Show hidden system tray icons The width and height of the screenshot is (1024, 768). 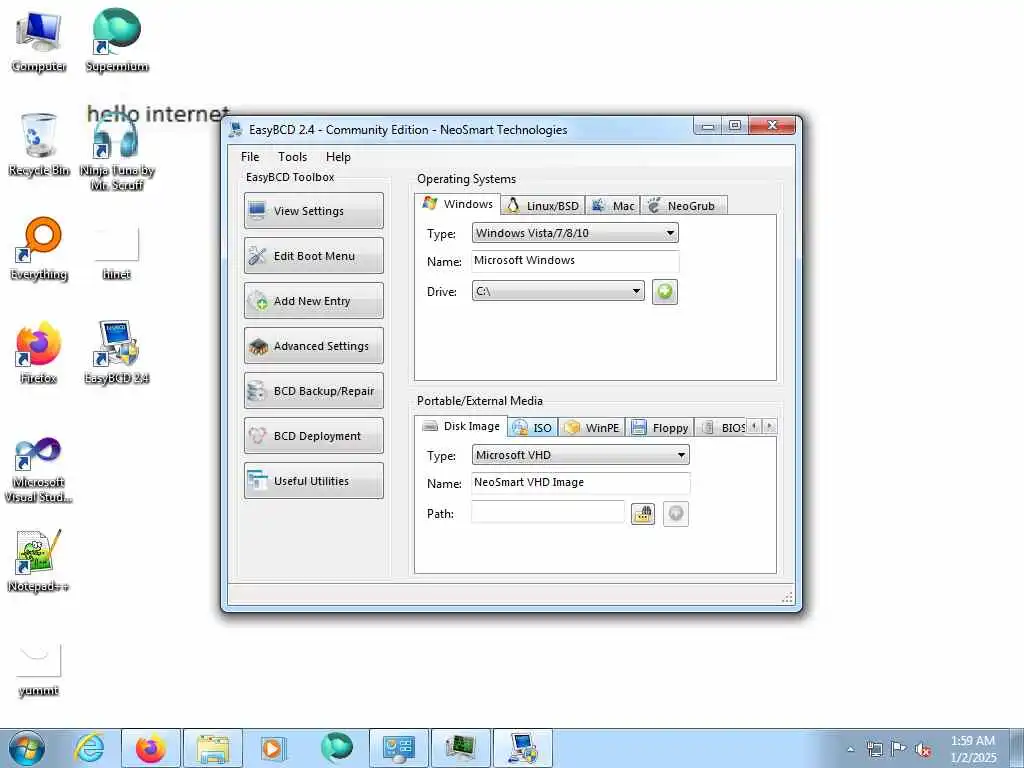850,749
